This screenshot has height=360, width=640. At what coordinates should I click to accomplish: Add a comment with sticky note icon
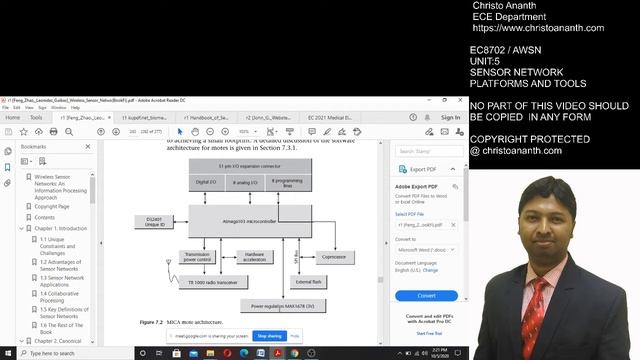(x=312, y=131)
